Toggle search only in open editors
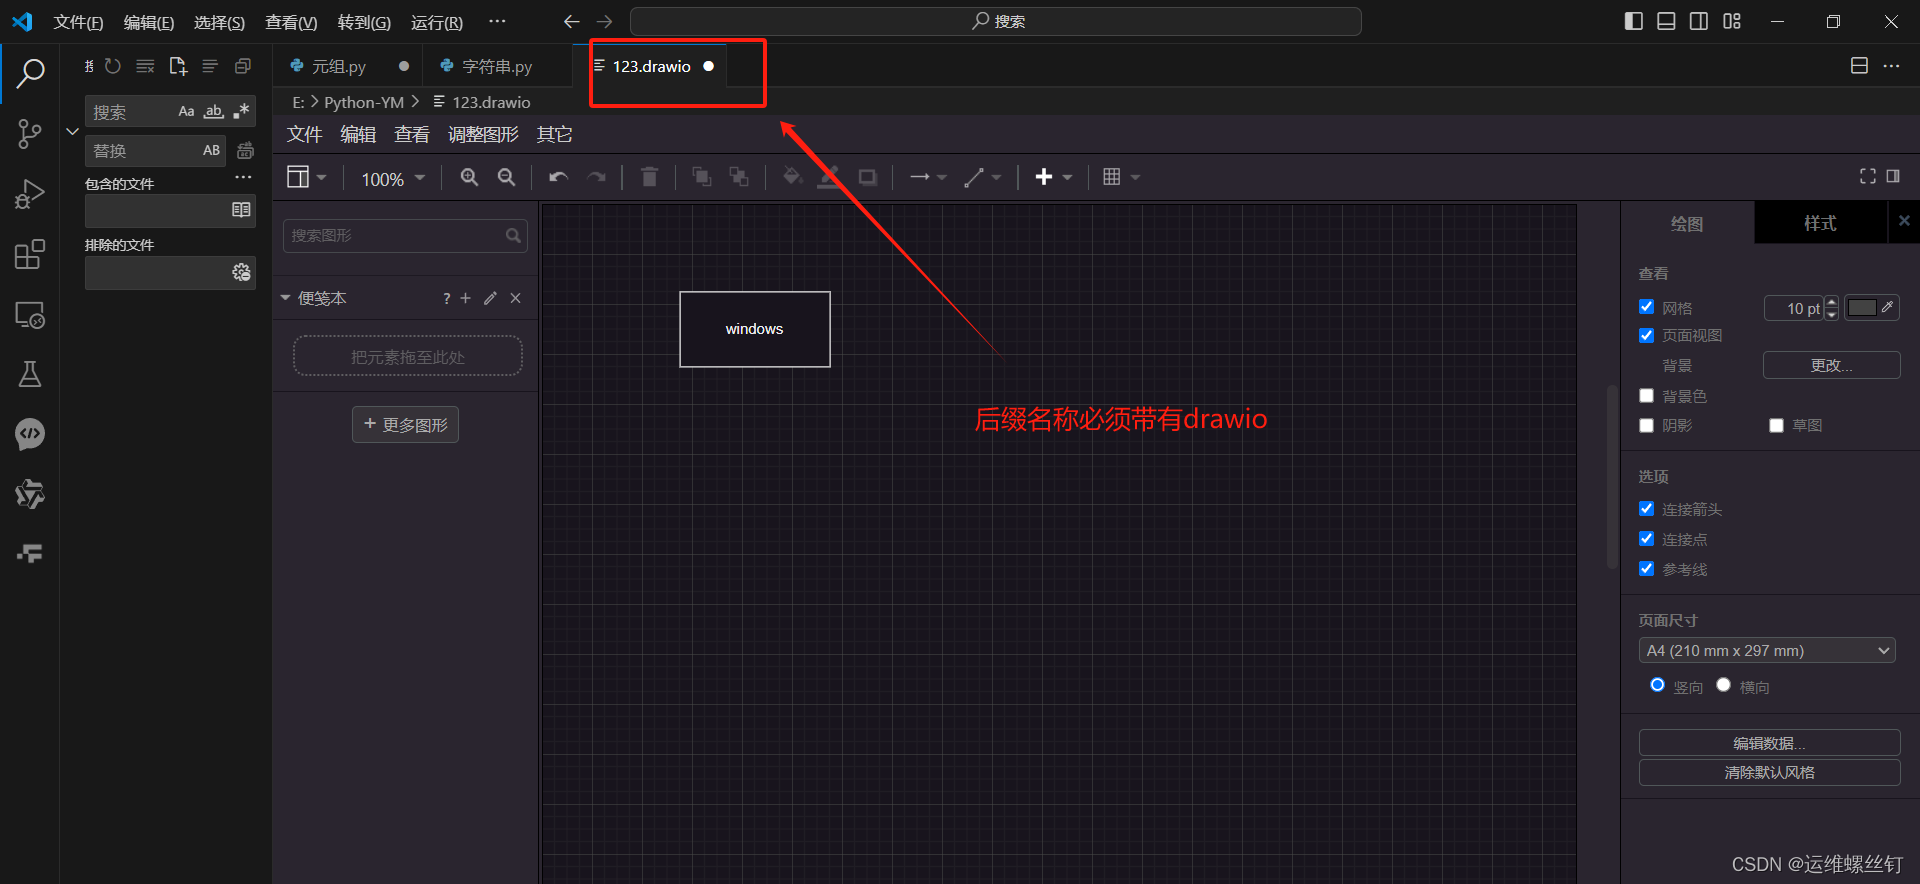The width and height of the screenshot is (1920, 884). (241, 209)
